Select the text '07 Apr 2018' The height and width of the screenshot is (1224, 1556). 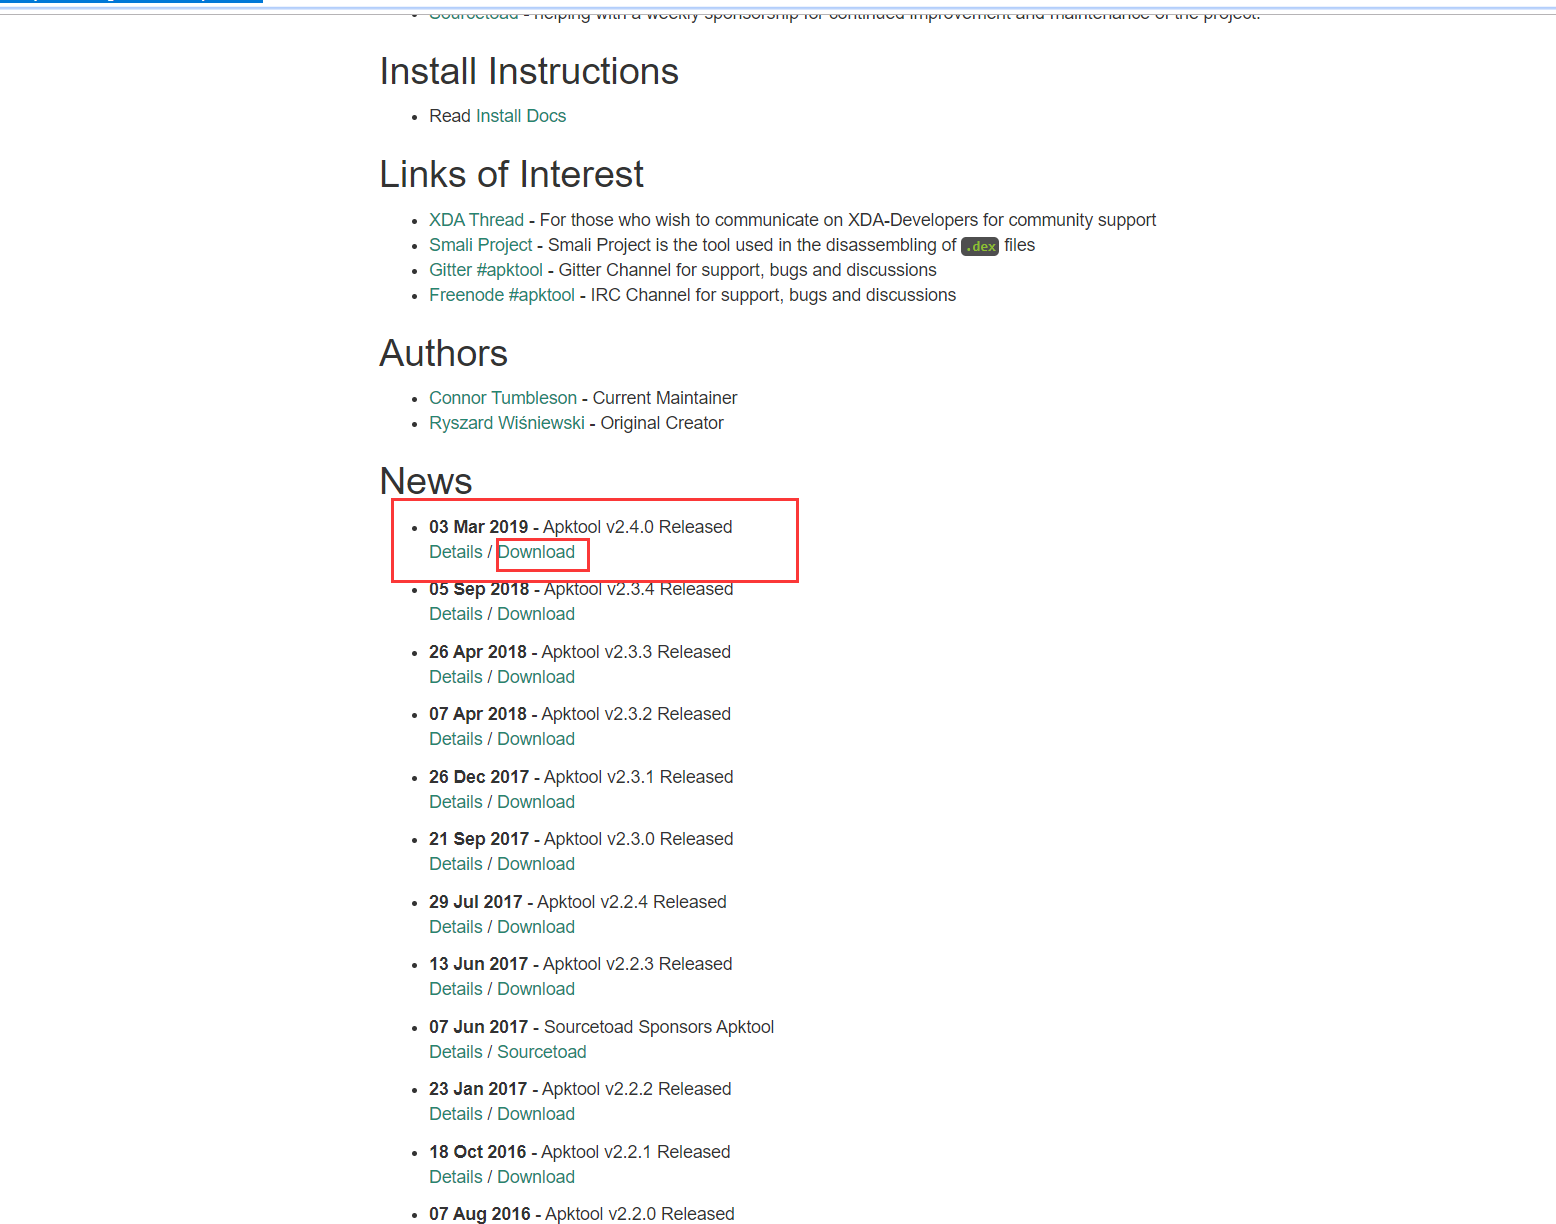click(x=478, y=714)
